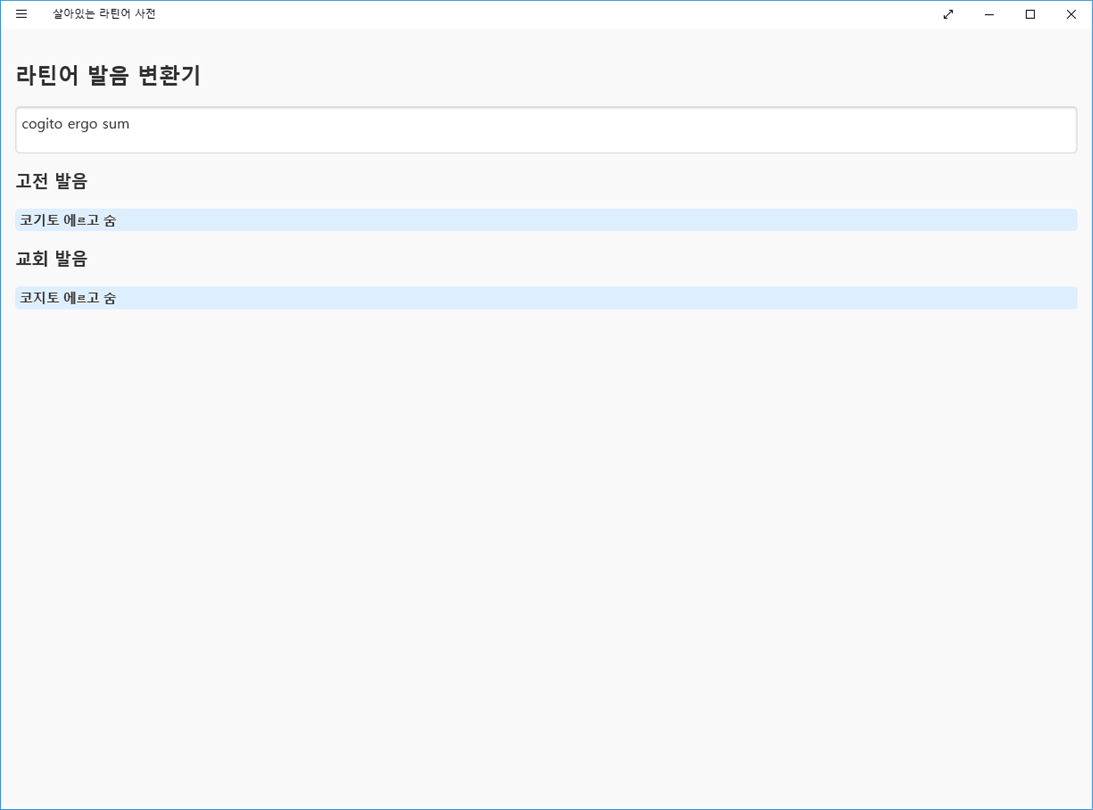1093x810 pixels.
Task: Click the word 코지토 in ecclesiastical result
Action: 39,298
